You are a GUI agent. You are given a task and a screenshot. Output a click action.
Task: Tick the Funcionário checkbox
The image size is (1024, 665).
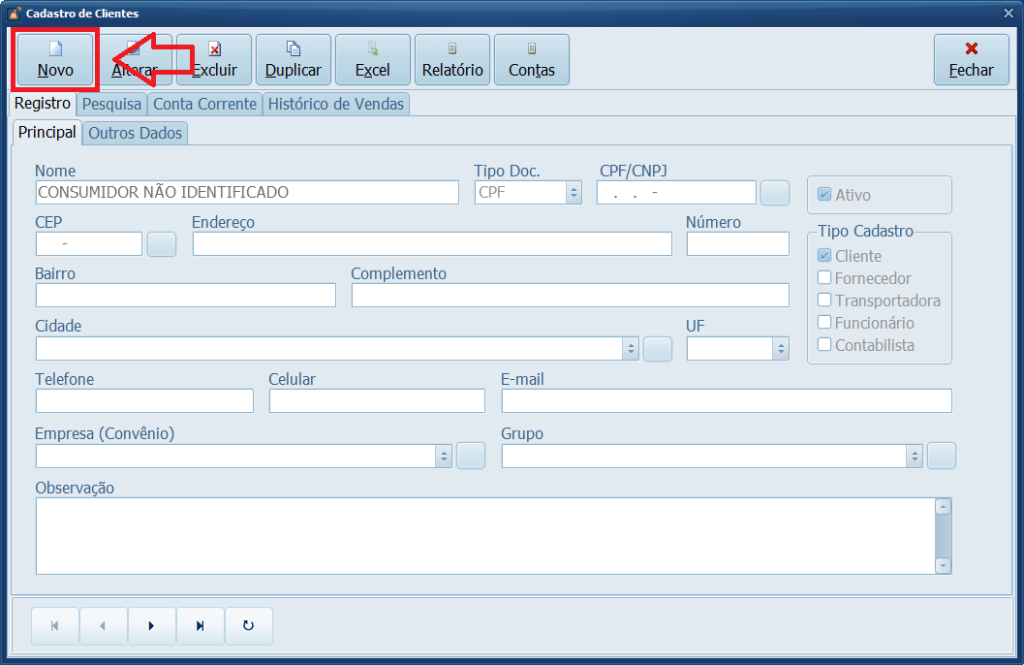point(825,322)
